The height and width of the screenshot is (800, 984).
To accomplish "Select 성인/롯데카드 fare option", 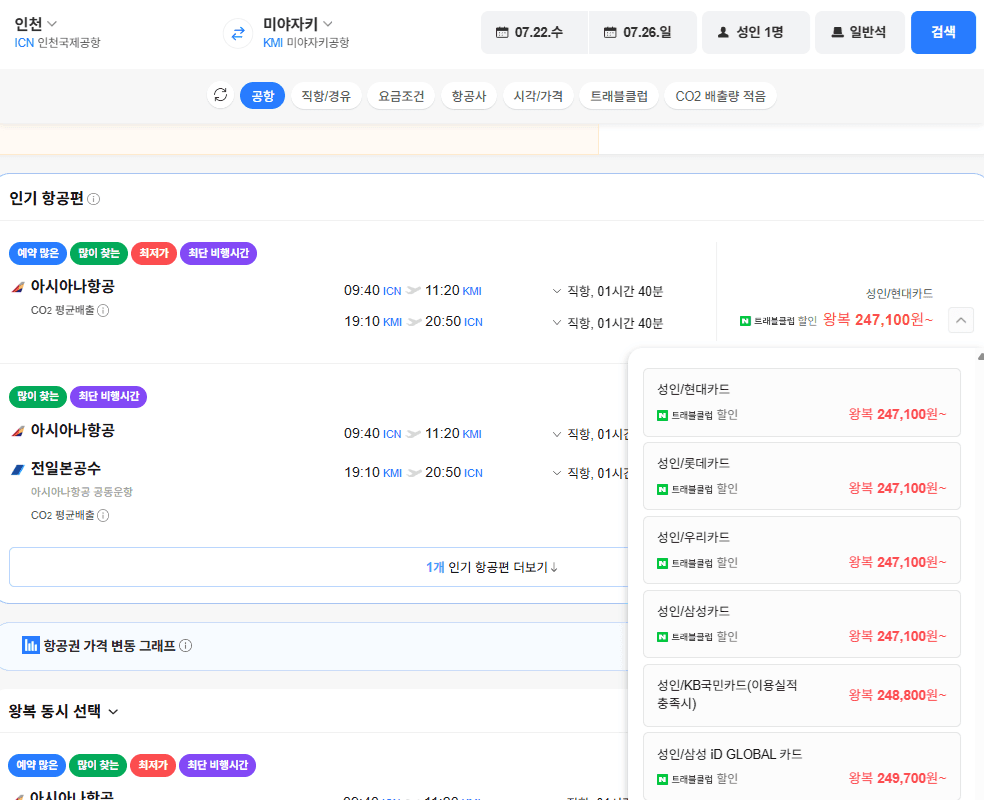I will (802, 476).
